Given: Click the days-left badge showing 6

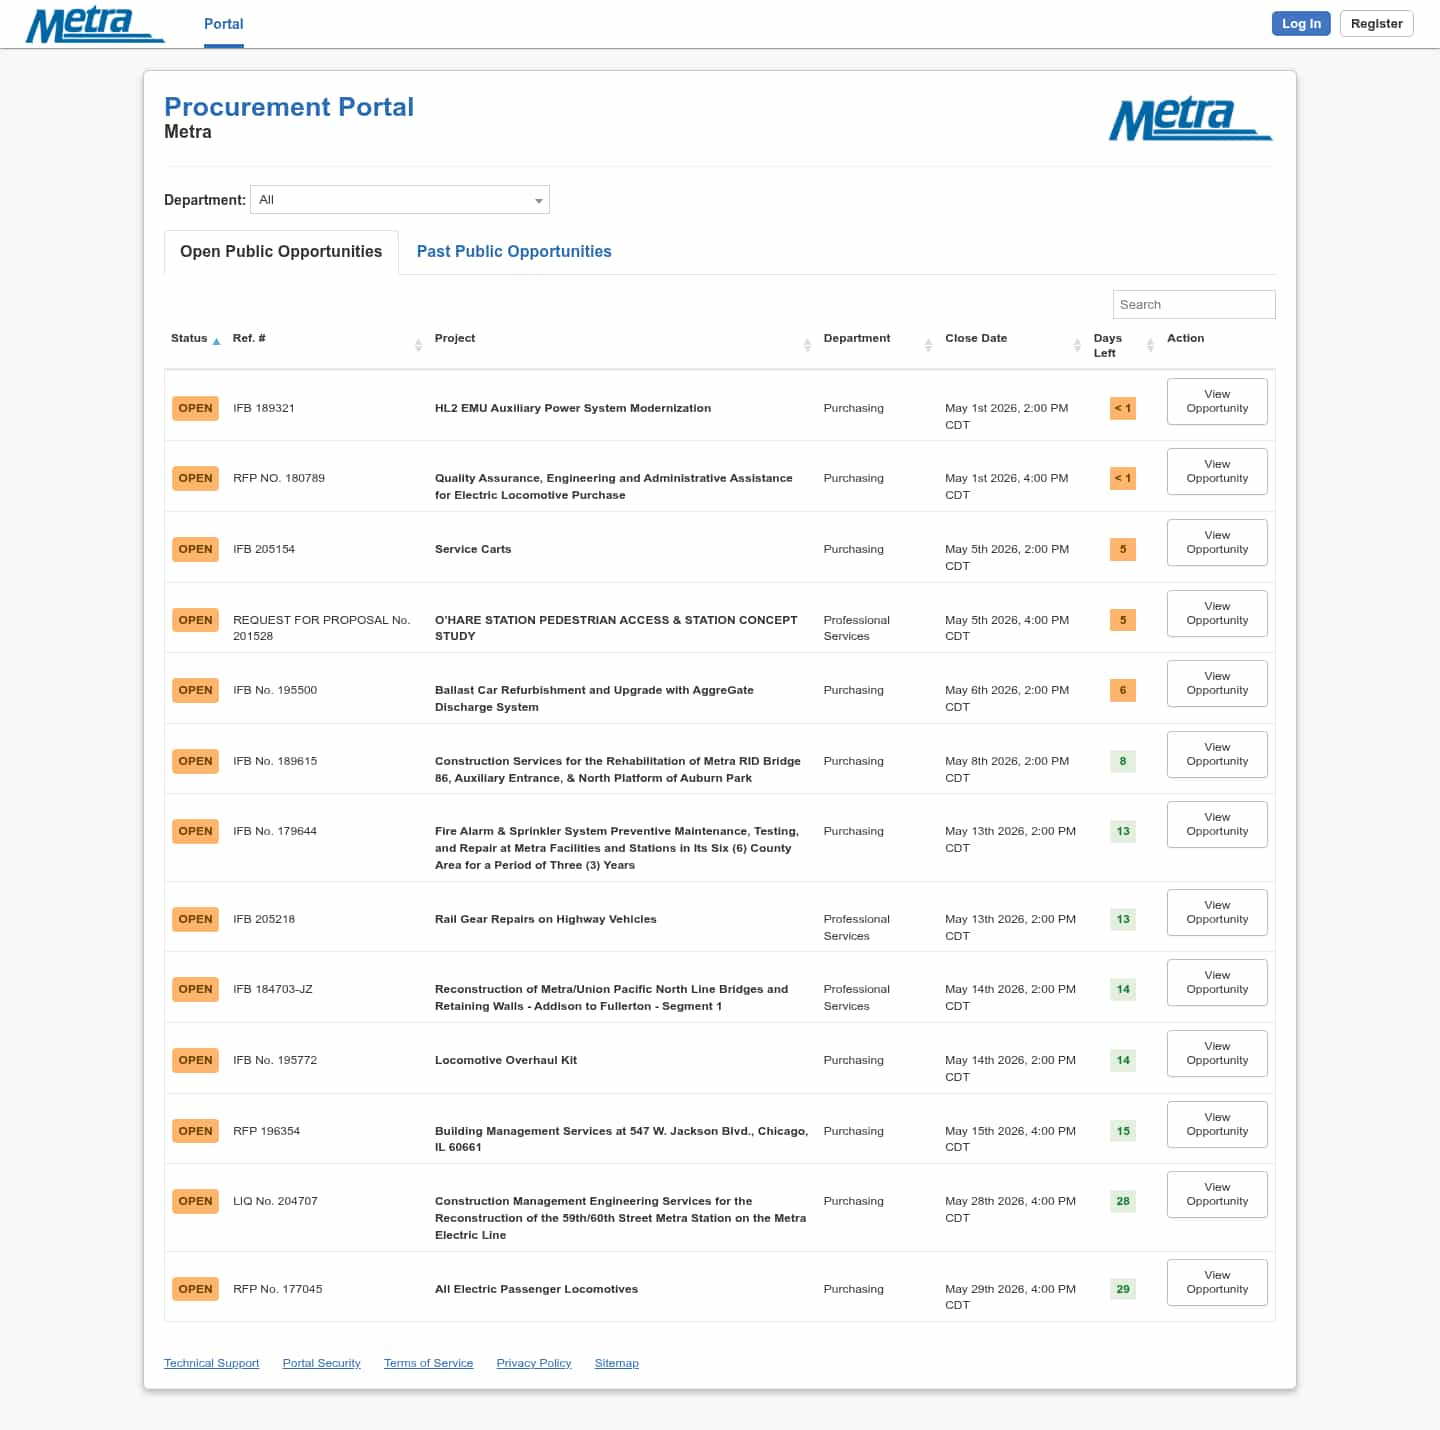Looking at the screenshot, I should (1123, 691).
